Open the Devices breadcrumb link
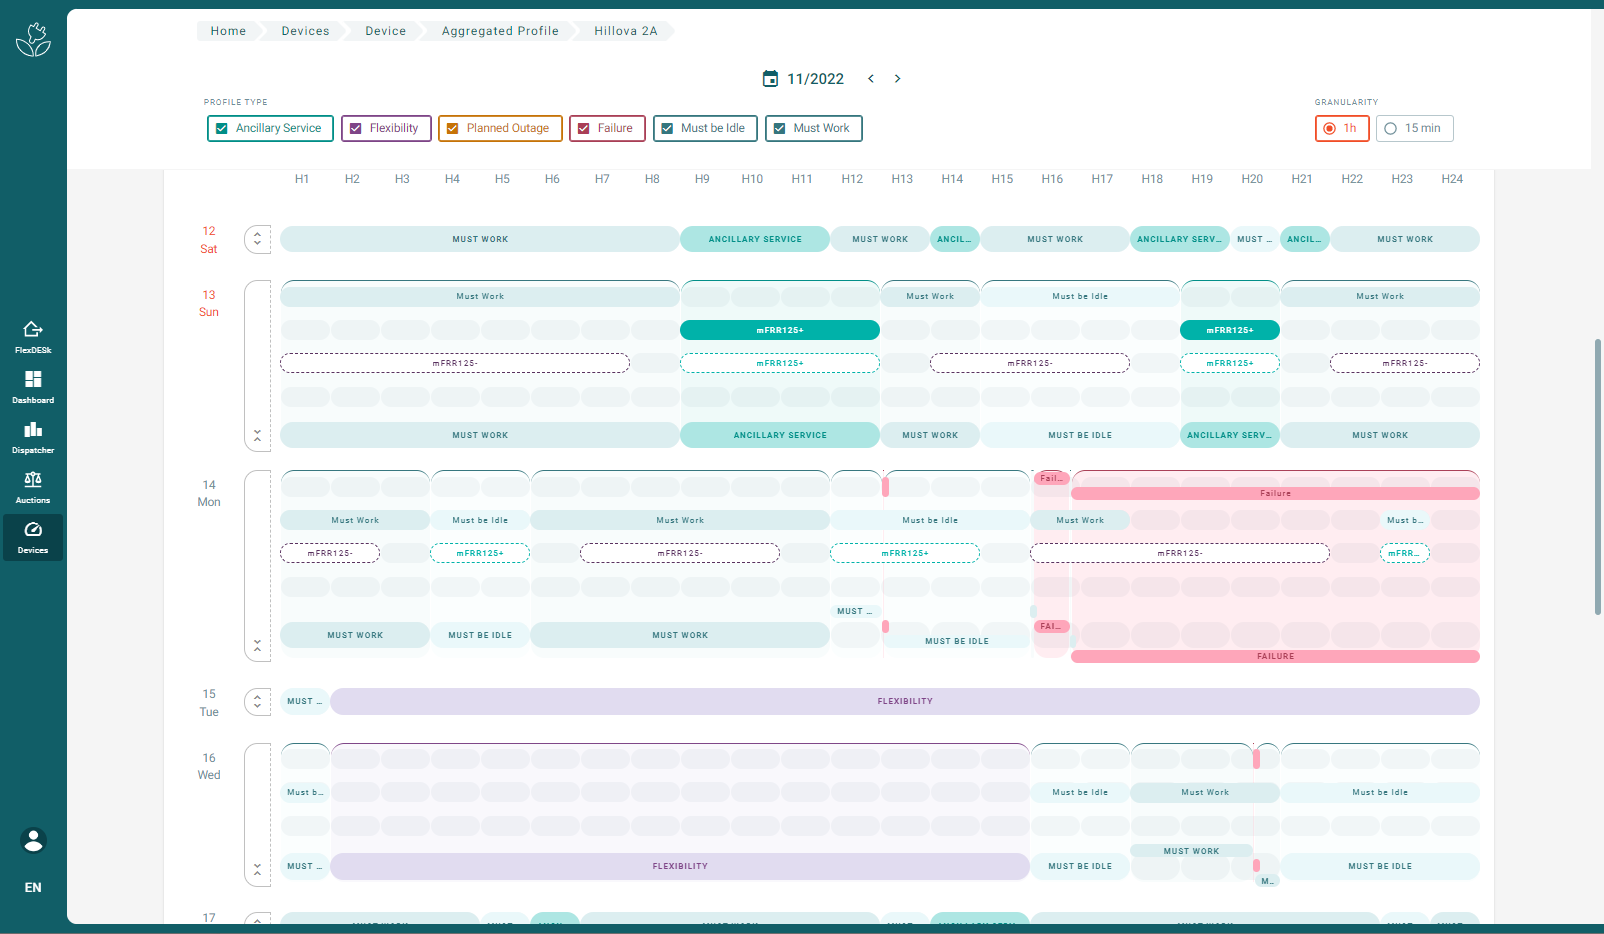The image size is (1604, 934). (305, 31)
